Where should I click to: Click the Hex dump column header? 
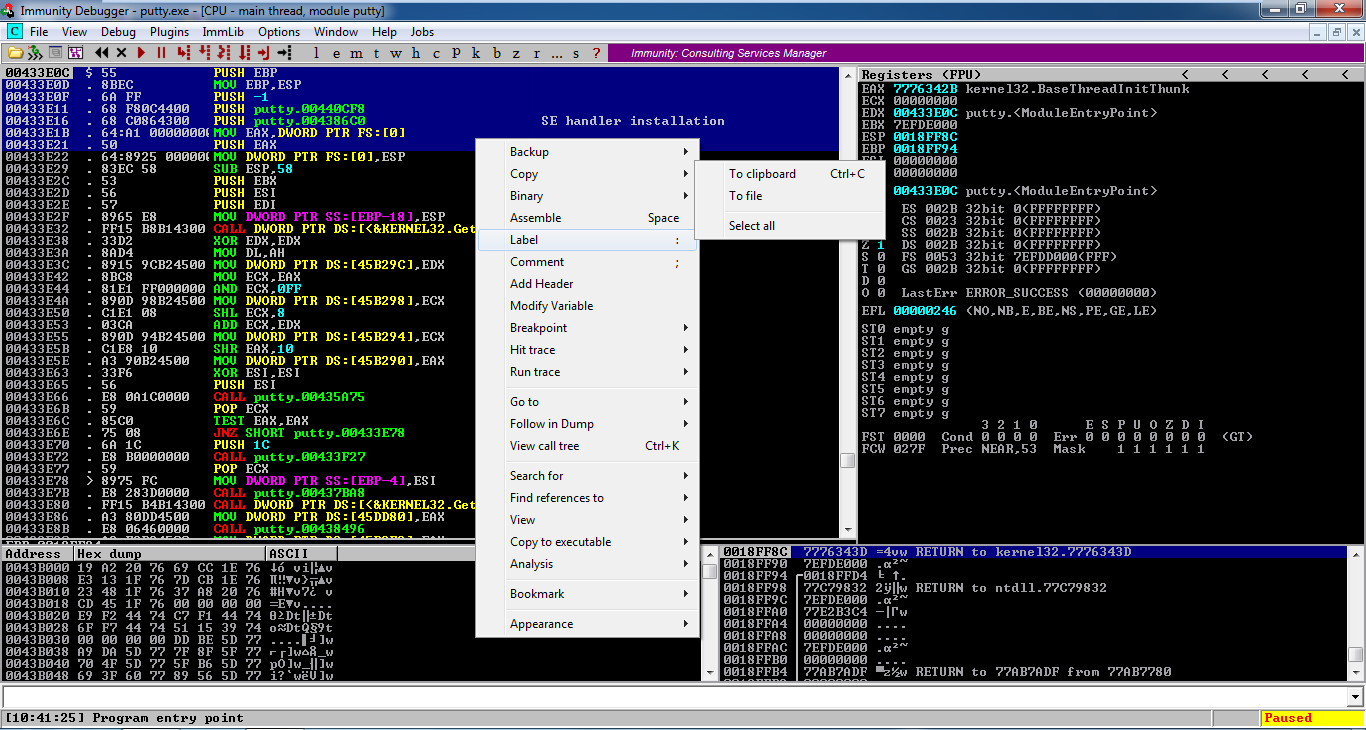click(170, 554)
